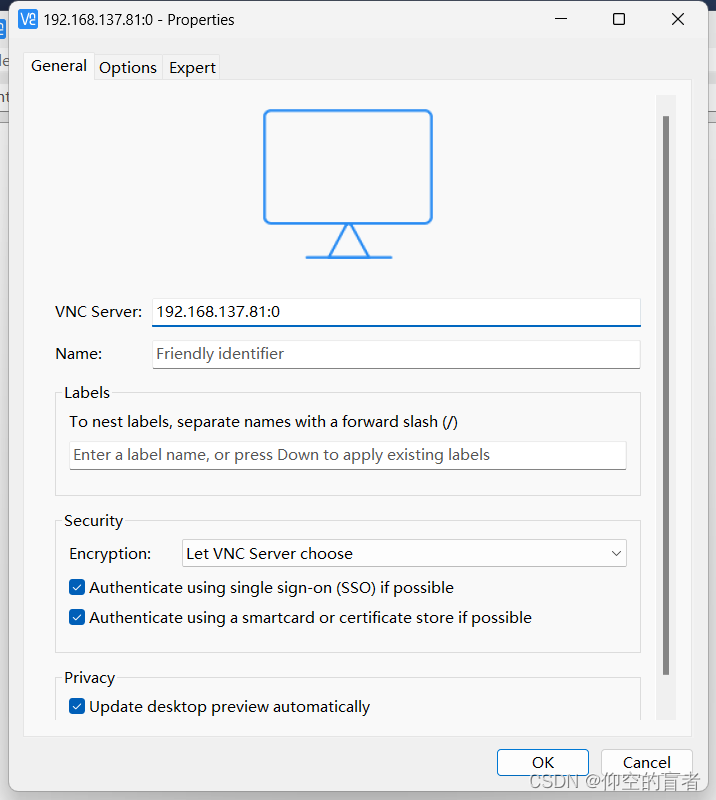Image resolution: width=716 pixels, height=800 pixels.
Task: Click the blue monitor preview image
Action: (348, 184)
